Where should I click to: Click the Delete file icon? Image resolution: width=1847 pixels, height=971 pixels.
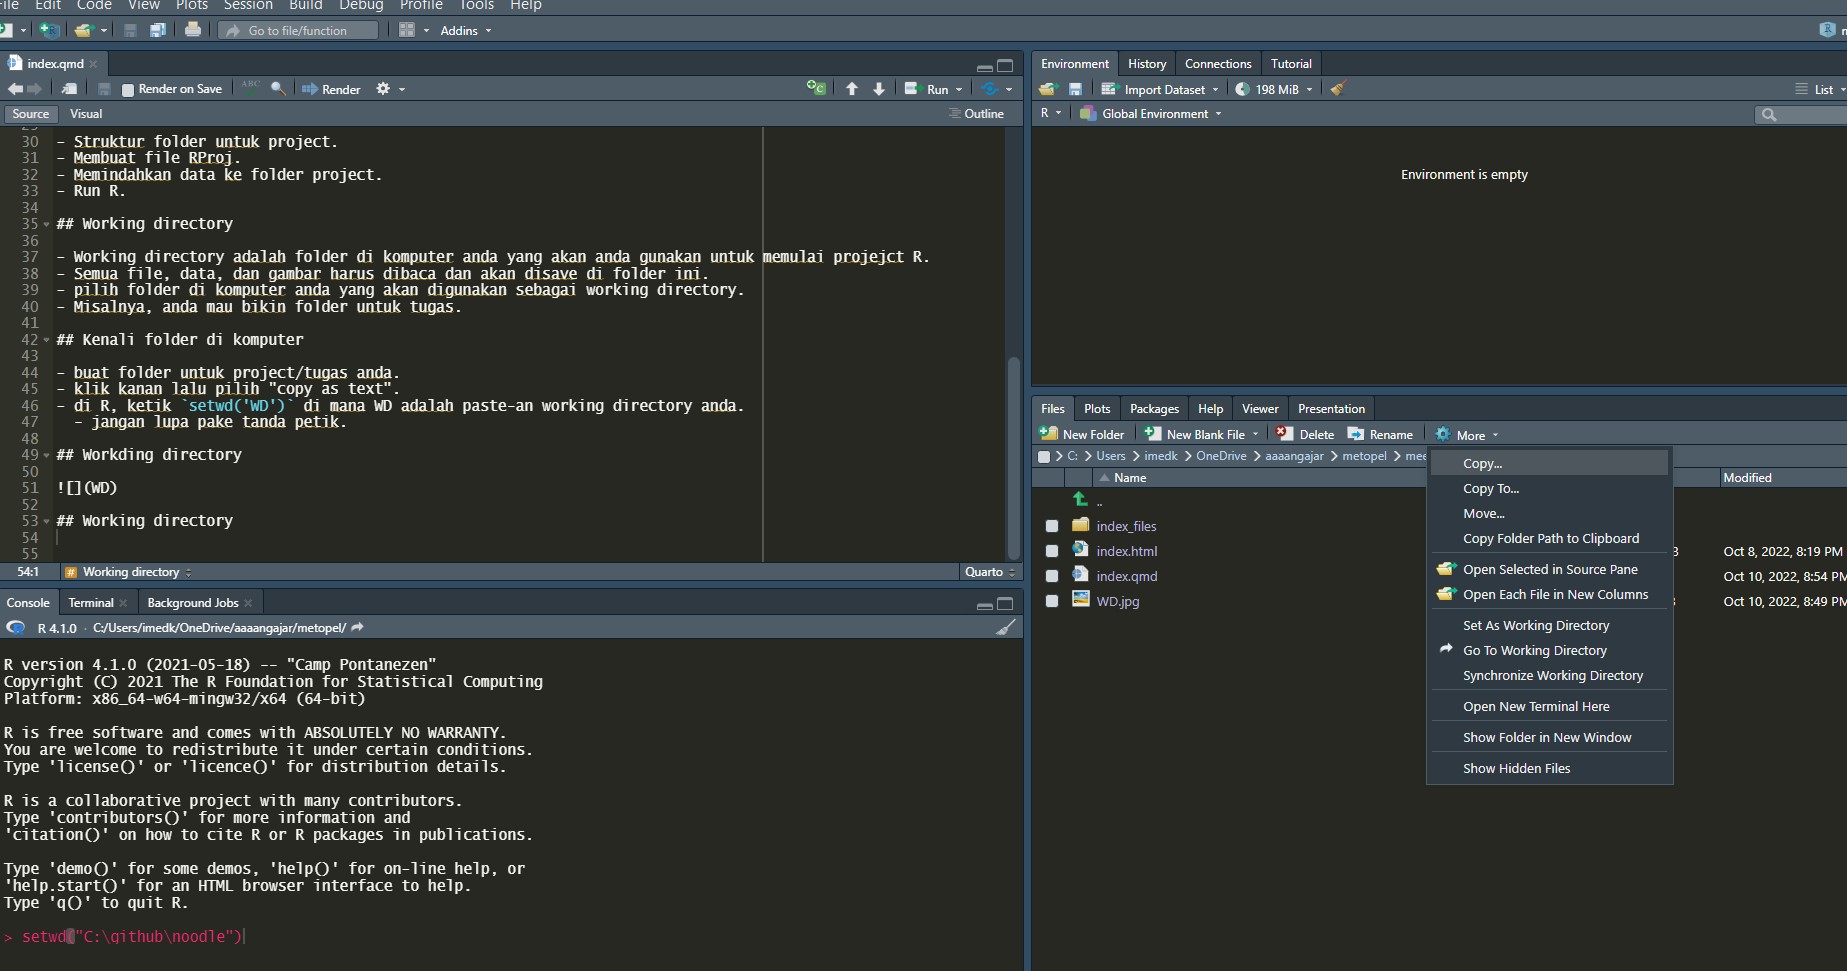pos(1285,434)
